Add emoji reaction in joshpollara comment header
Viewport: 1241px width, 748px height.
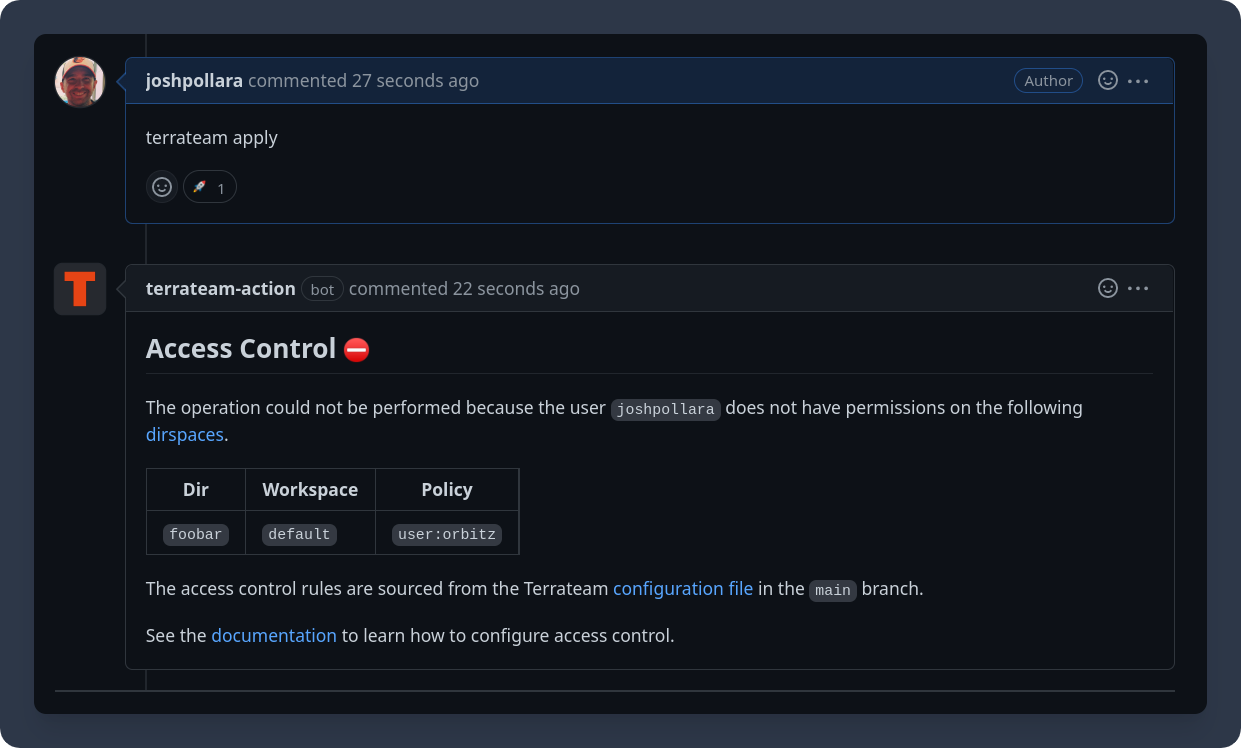click(1108, 81)
